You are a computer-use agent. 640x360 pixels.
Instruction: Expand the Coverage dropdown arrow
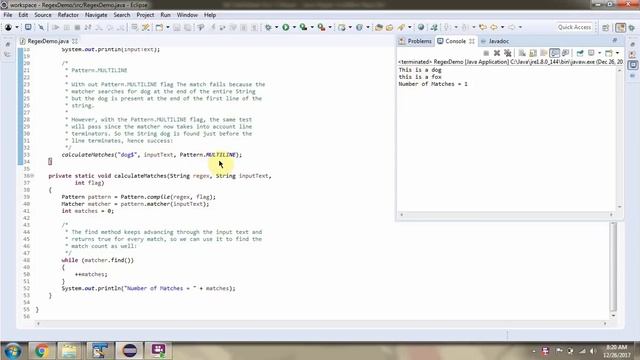pyautogui.click(x=312, y=27)
